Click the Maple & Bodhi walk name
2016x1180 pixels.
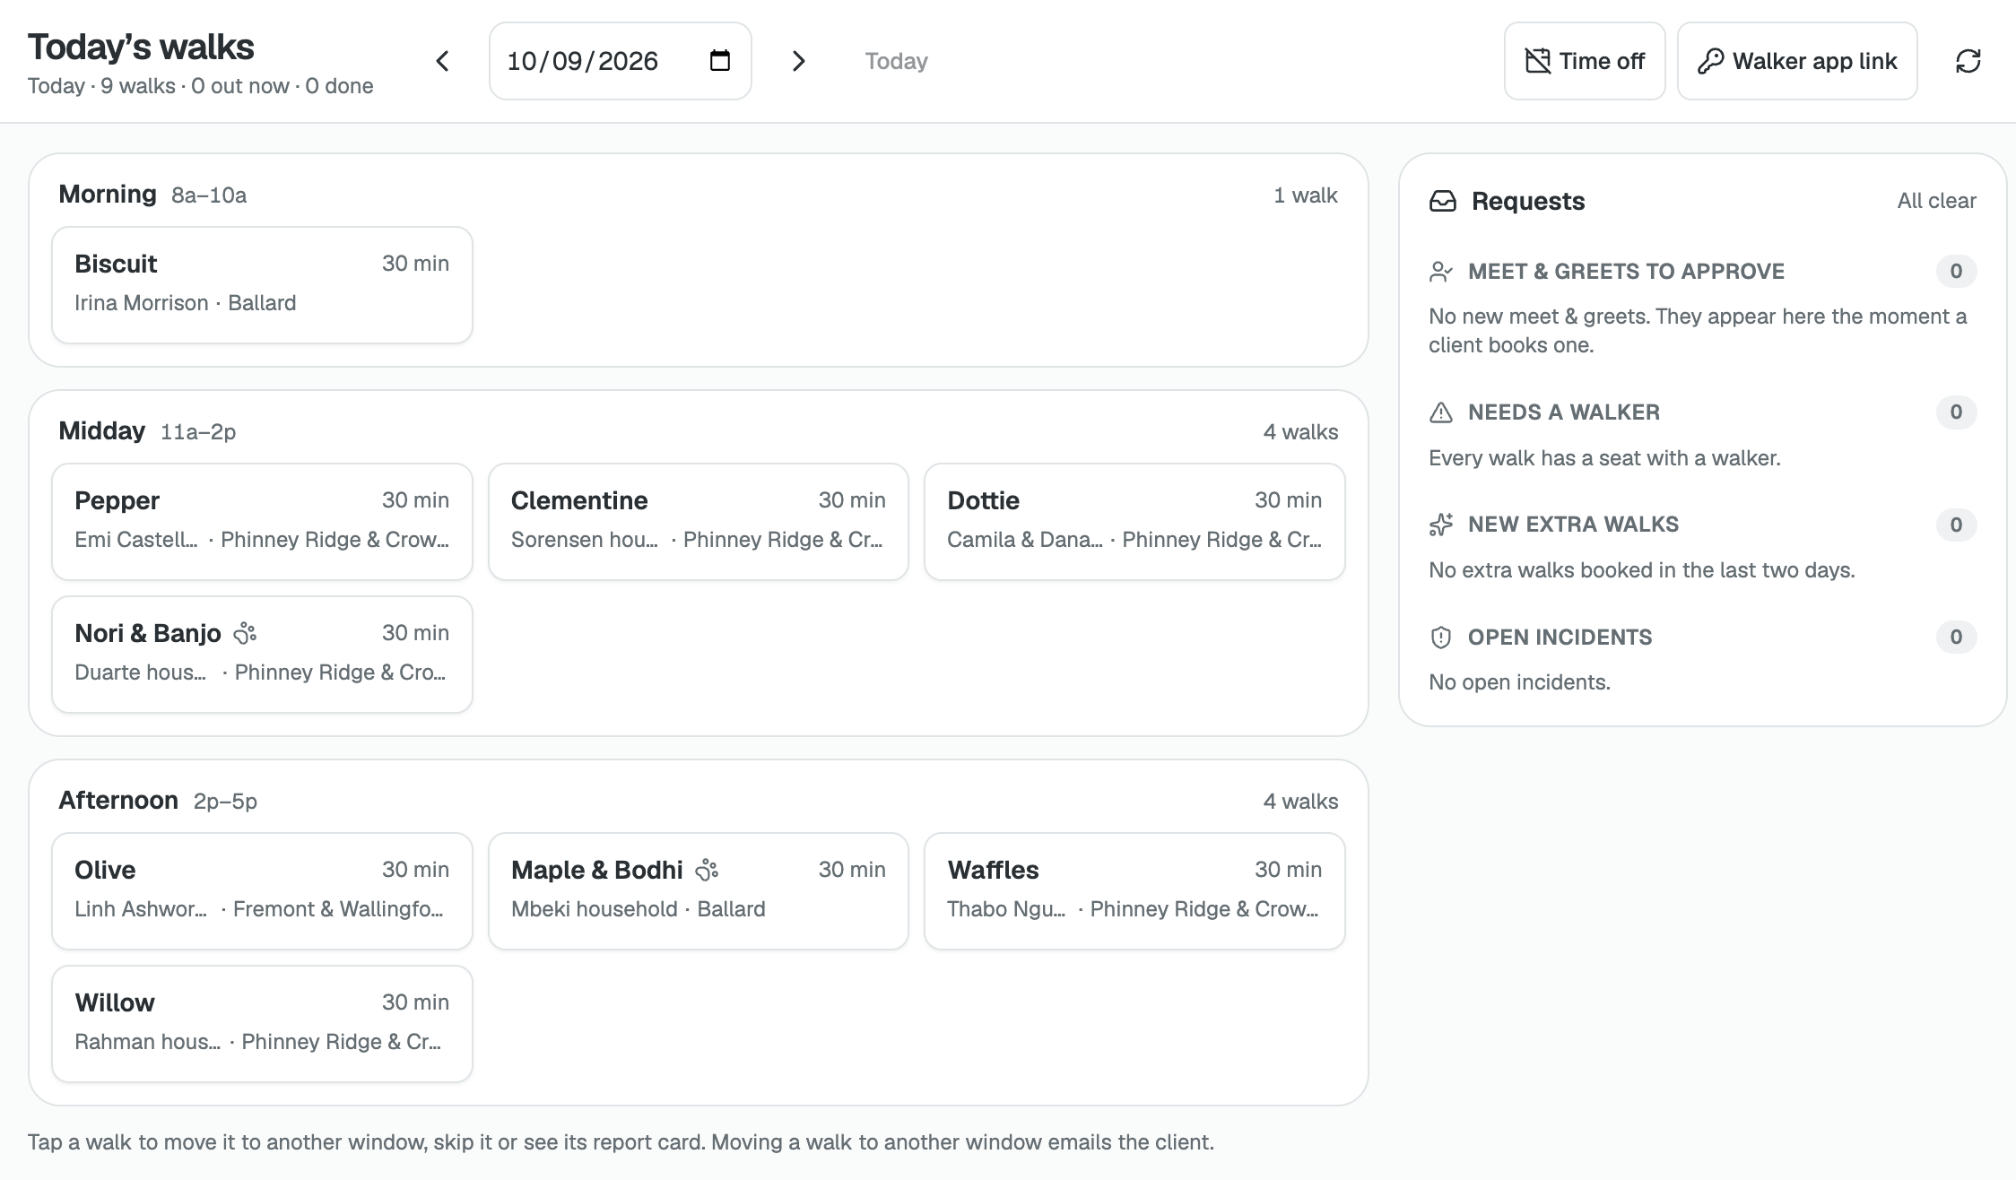coord(597,870)
